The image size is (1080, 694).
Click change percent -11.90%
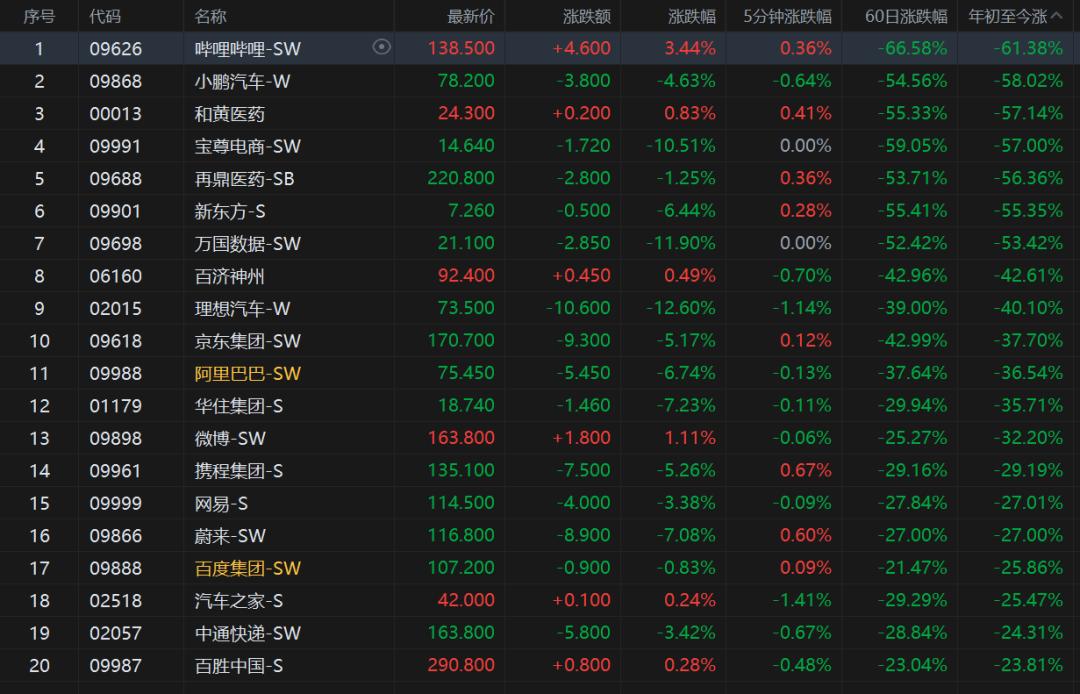(x=681, y=243)
